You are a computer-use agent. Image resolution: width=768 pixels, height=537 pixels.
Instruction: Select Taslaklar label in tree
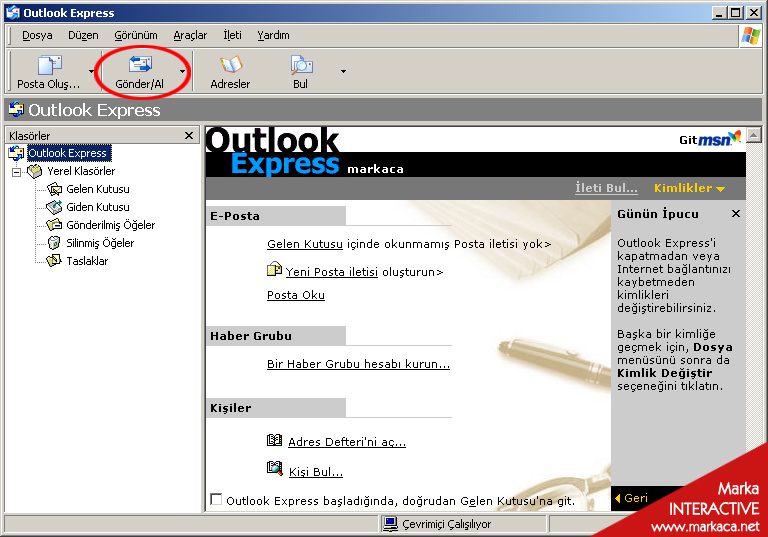(x=87, y=261)
